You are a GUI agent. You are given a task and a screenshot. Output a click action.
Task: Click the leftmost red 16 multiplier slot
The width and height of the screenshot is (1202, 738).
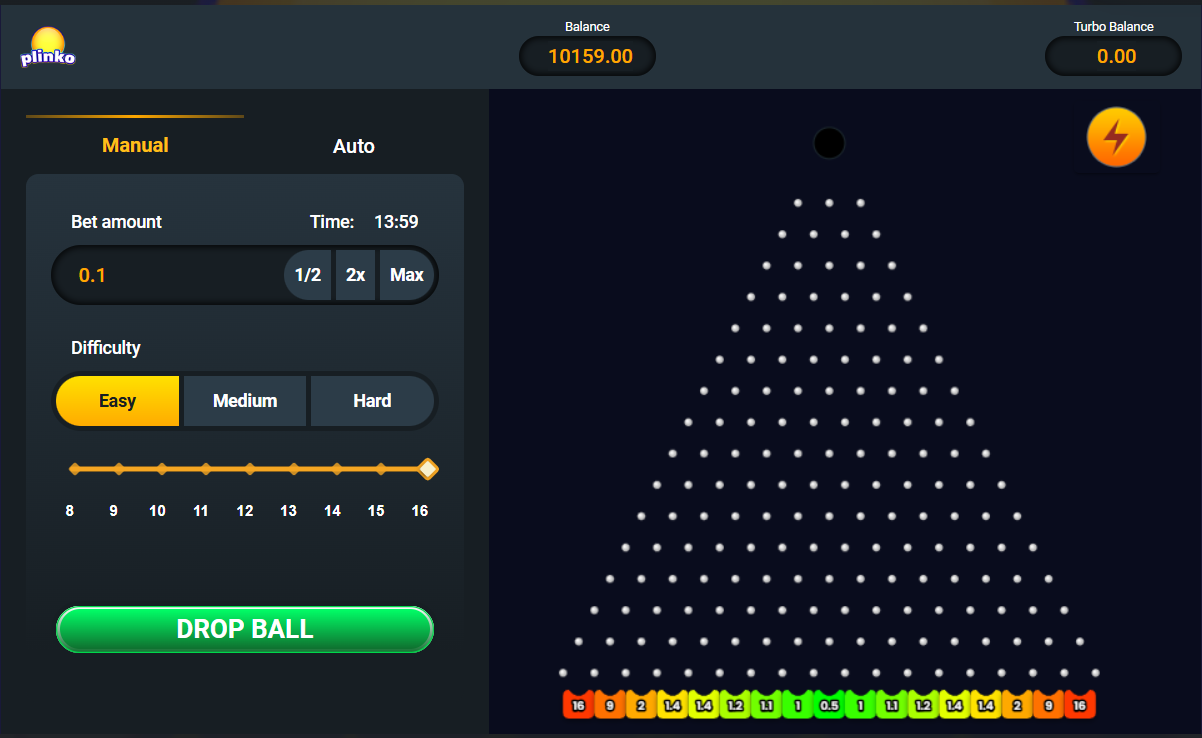pos(578,705)
